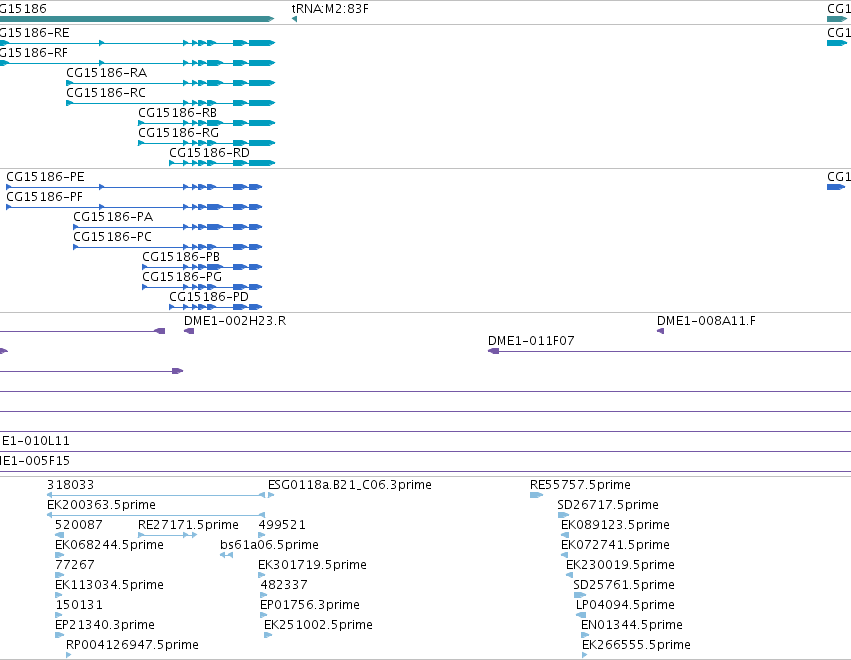The width and height of the screenshot is (851, 660).
Task: Select the CG15186-RG transcript label
Action: 179,133
